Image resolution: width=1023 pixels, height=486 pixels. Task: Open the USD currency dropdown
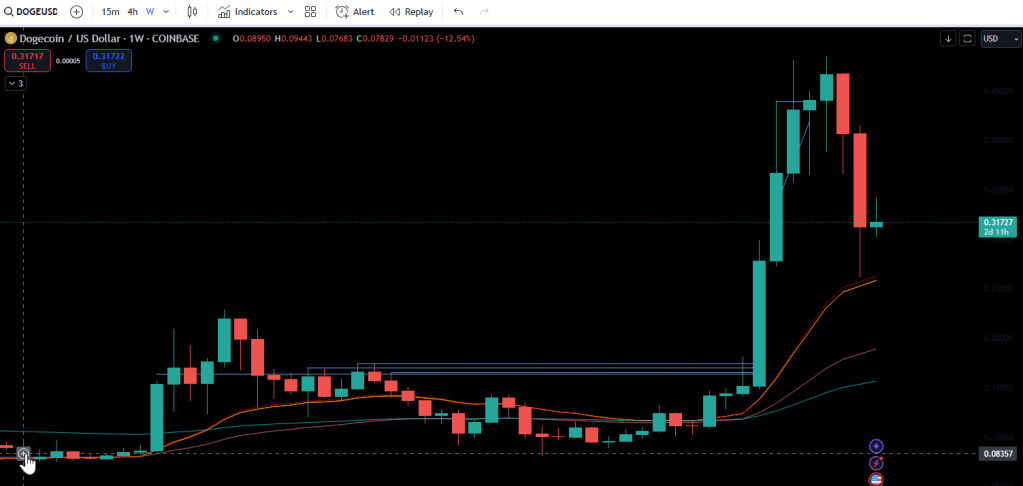pyautogui.click(x=1000, y=38)
